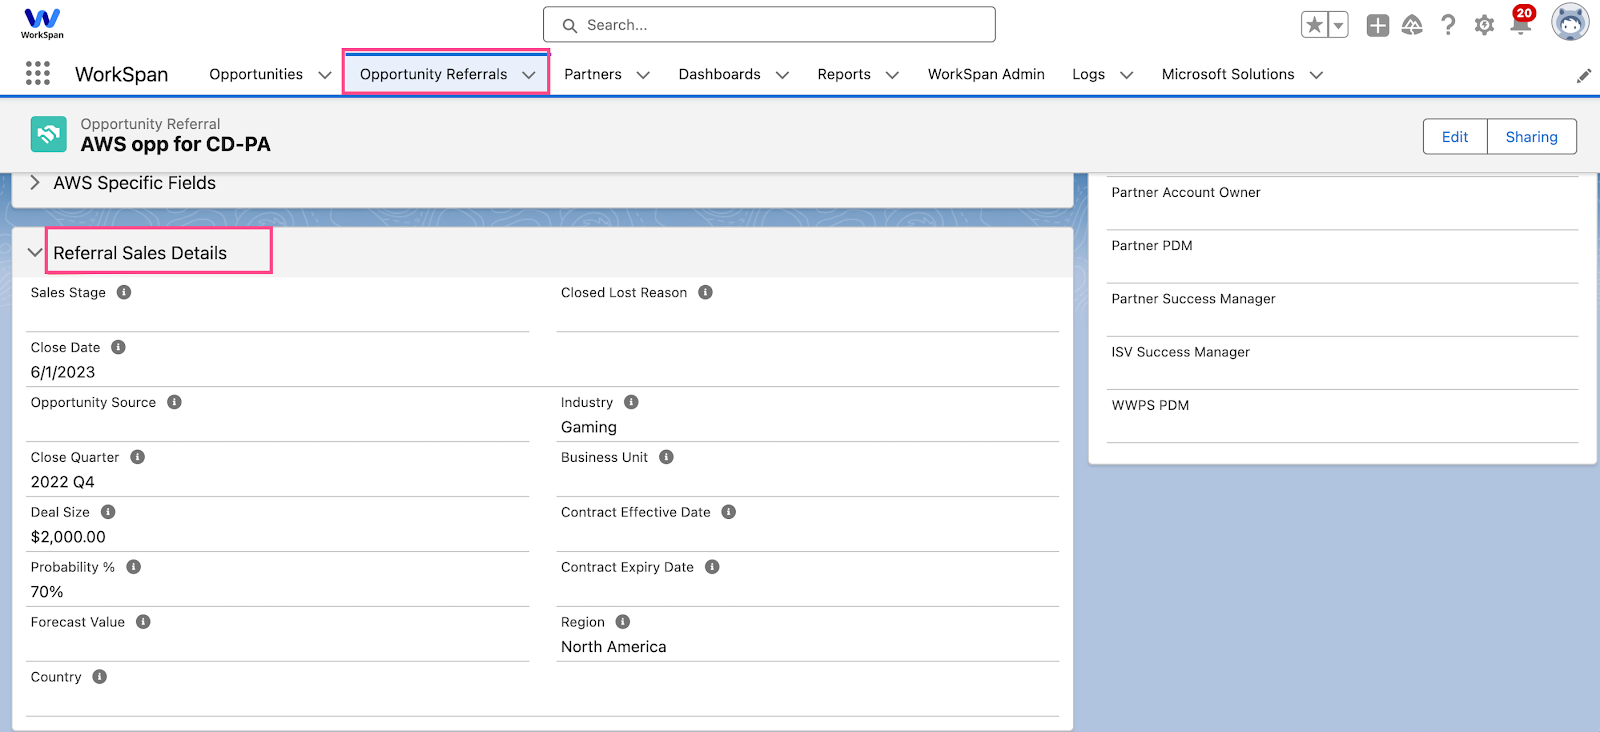Open the Notifications bell

1520,25
